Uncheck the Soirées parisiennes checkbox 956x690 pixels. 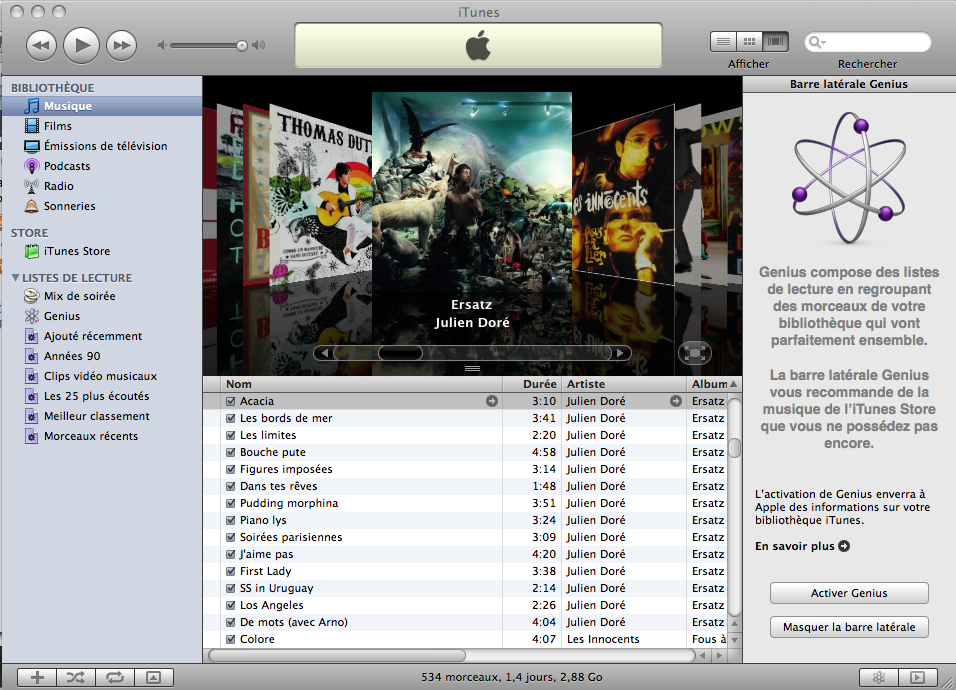(x=230, y=538)
